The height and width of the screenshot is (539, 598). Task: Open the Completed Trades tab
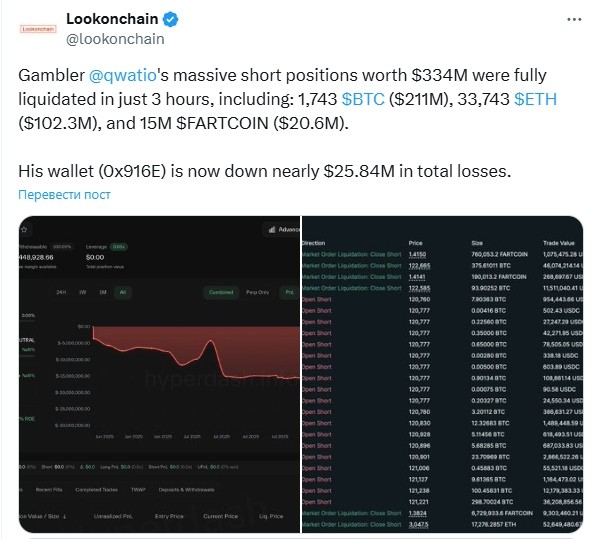point(96,489)
